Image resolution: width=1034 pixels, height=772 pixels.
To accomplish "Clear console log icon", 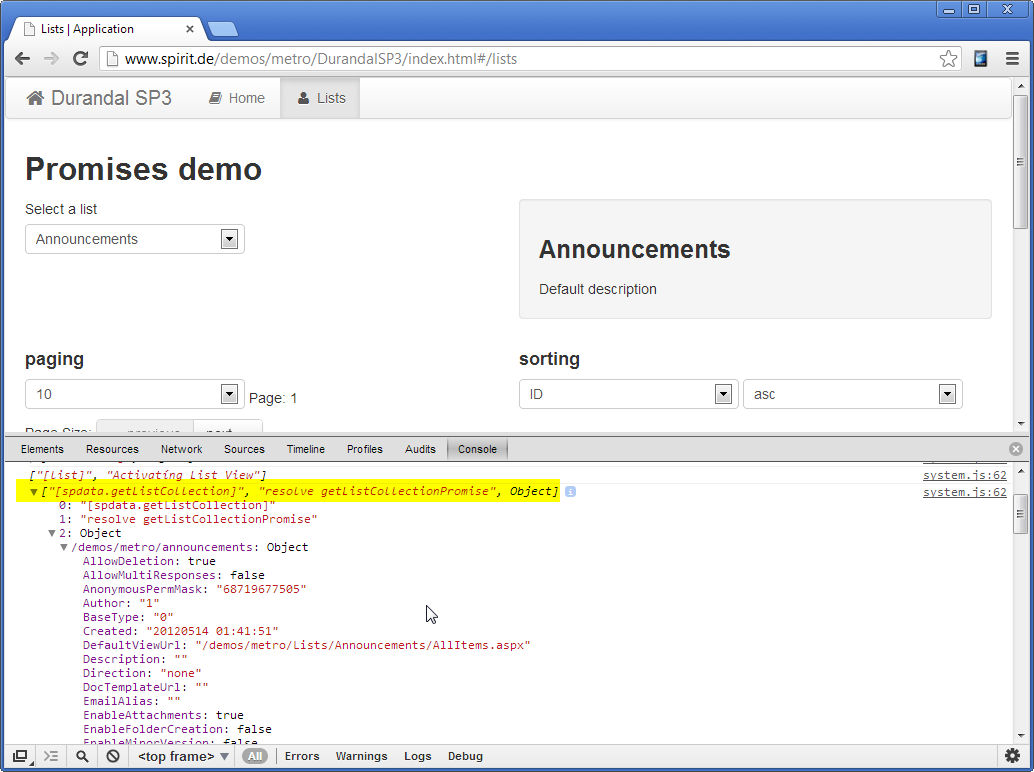I will pos(113,756).
